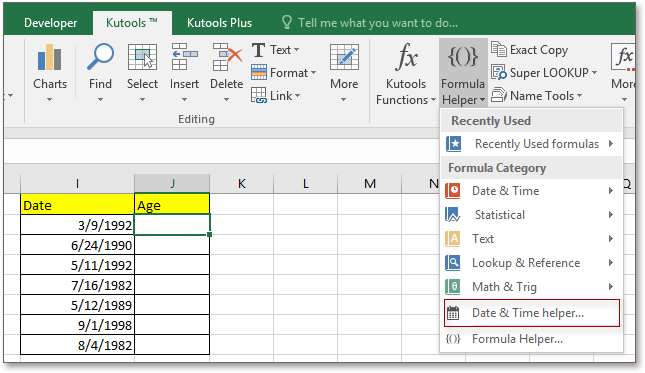Click the More editing tools icon

coord(344,57)
